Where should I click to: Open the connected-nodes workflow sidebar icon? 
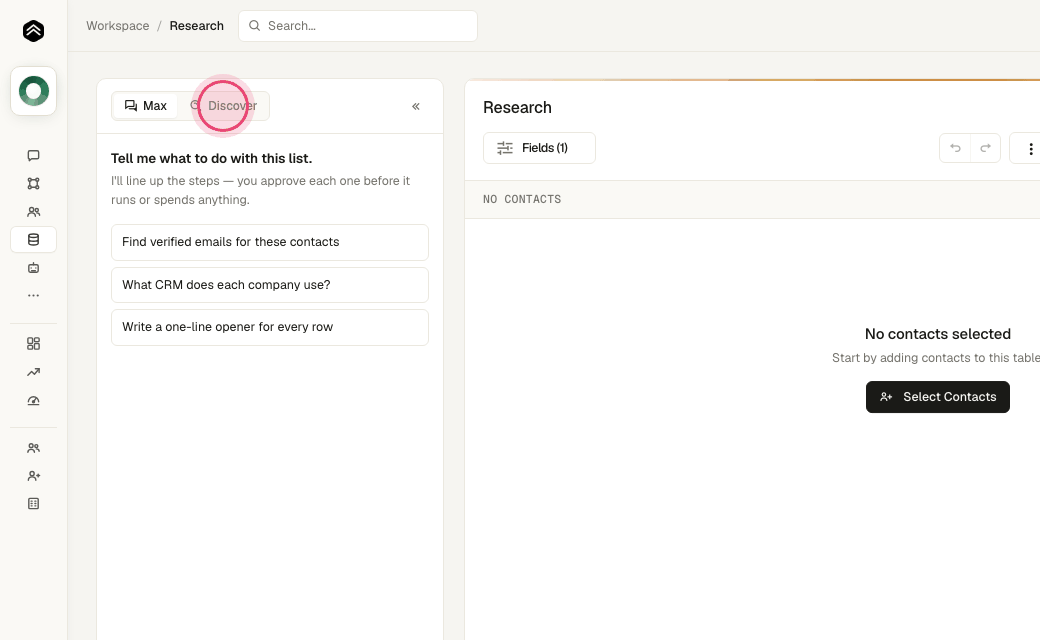[33, 184]
